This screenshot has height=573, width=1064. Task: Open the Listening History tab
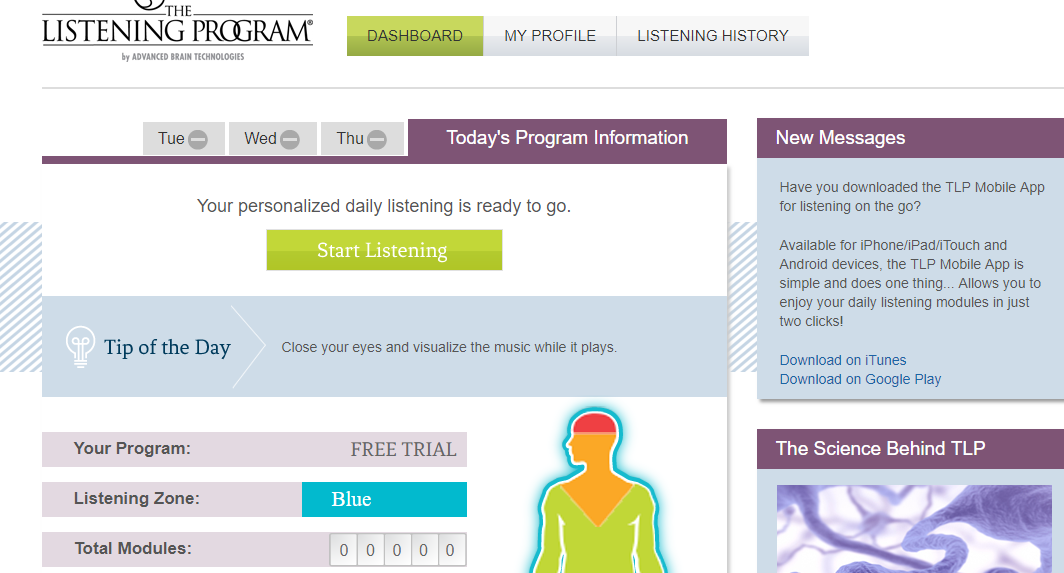pyautogui.click(x=712, y=36)
